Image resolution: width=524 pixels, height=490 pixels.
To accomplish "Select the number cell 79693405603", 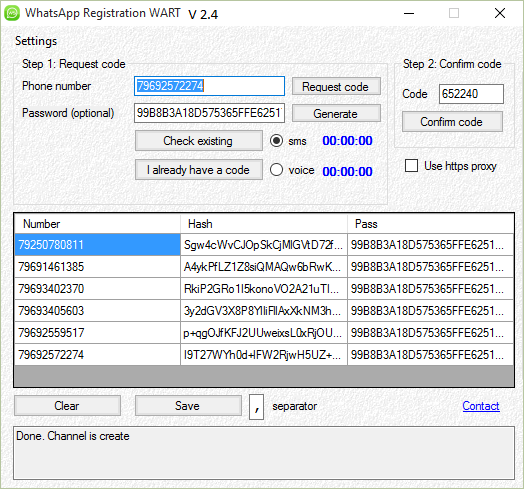I will (97, 311).
